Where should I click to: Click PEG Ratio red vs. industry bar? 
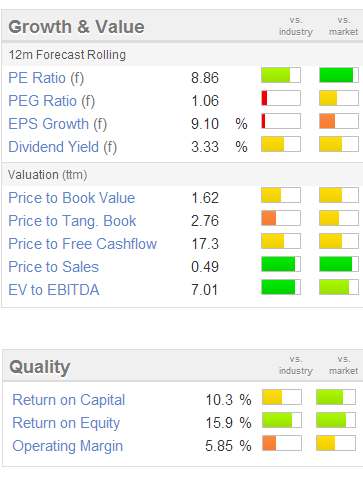click(281, 98)
